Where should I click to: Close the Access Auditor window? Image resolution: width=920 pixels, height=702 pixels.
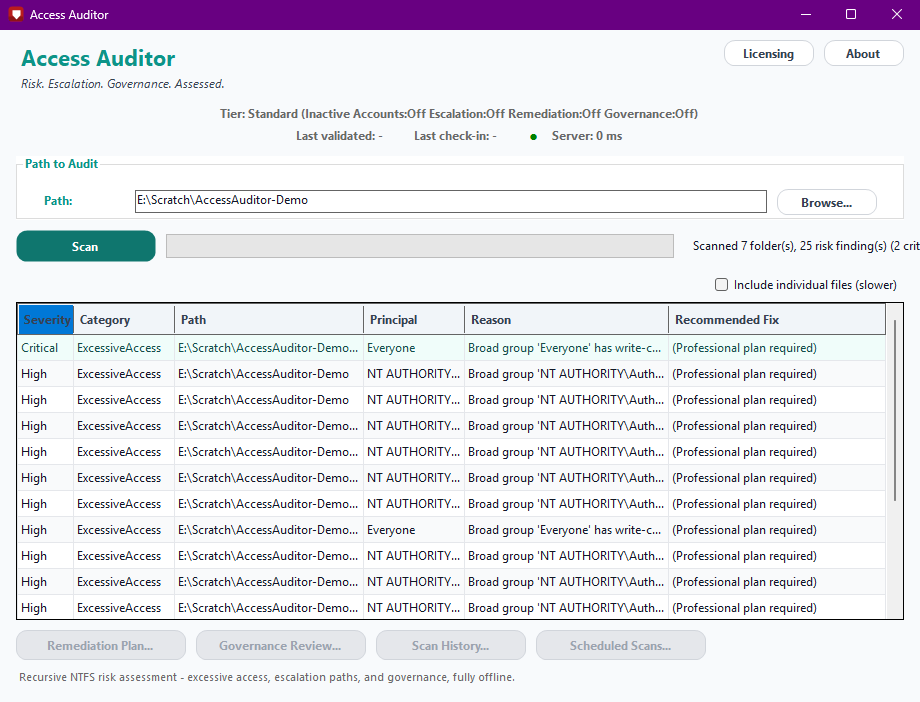click(897, 15)
